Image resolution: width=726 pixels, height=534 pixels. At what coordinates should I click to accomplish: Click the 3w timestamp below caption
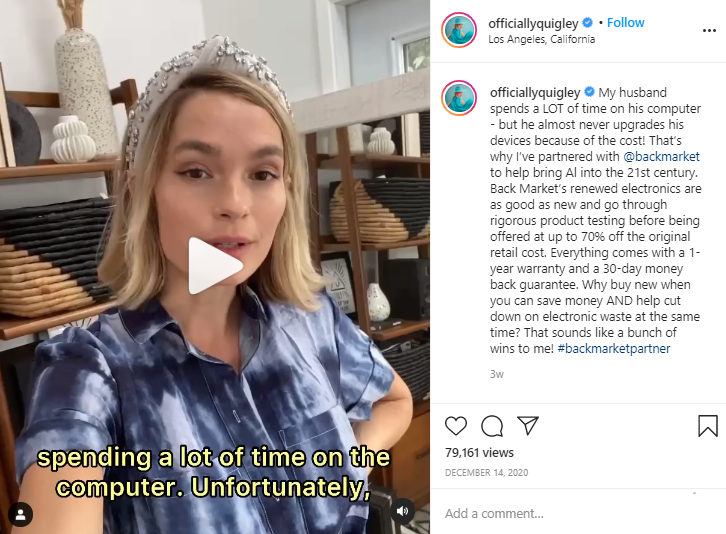point(497,374)
